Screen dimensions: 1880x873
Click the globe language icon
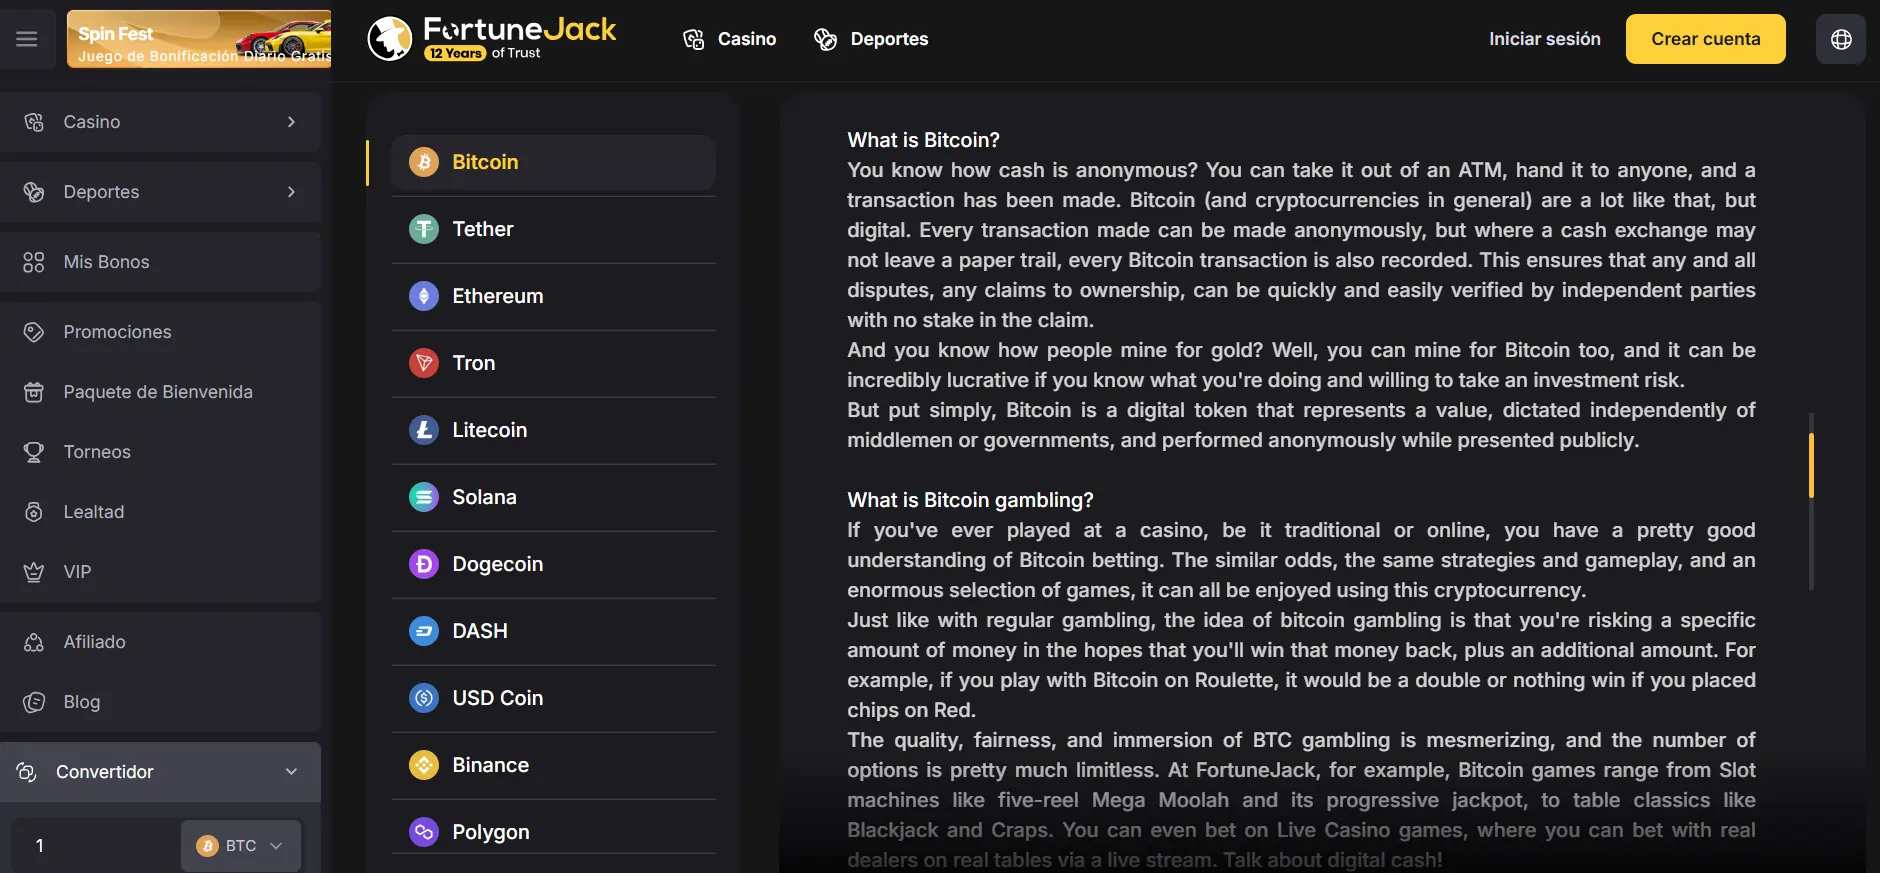1840,39
